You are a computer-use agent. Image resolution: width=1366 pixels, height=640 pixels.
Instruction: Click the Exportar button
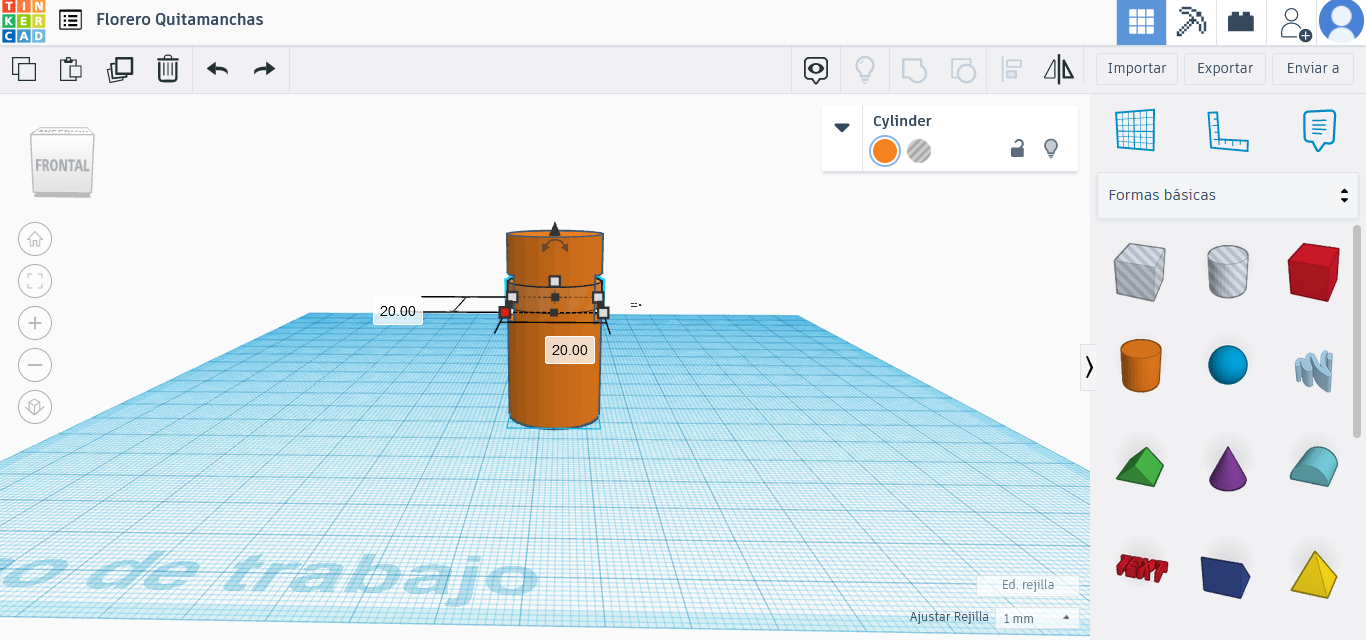[1225, 69]
